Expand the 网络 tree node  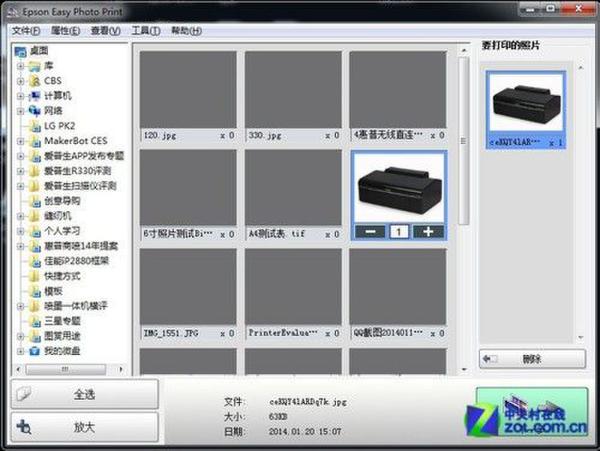coord(21,111)
